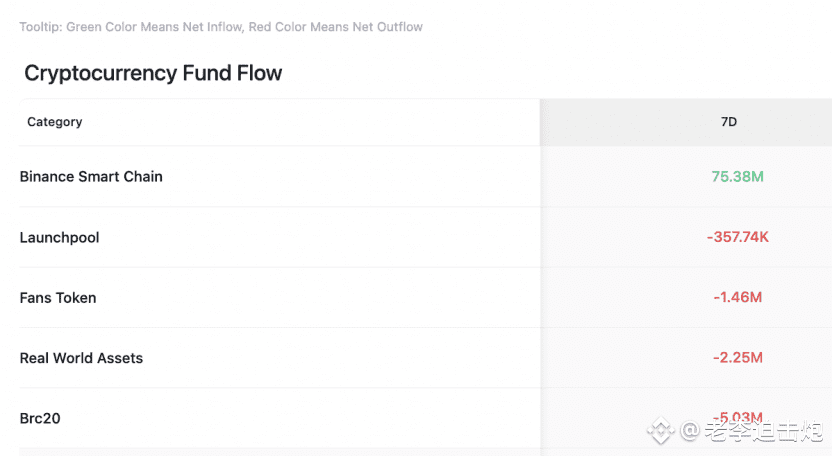Click the 75.38M inflow value
The image size is (832, 456).
point(738,177)
